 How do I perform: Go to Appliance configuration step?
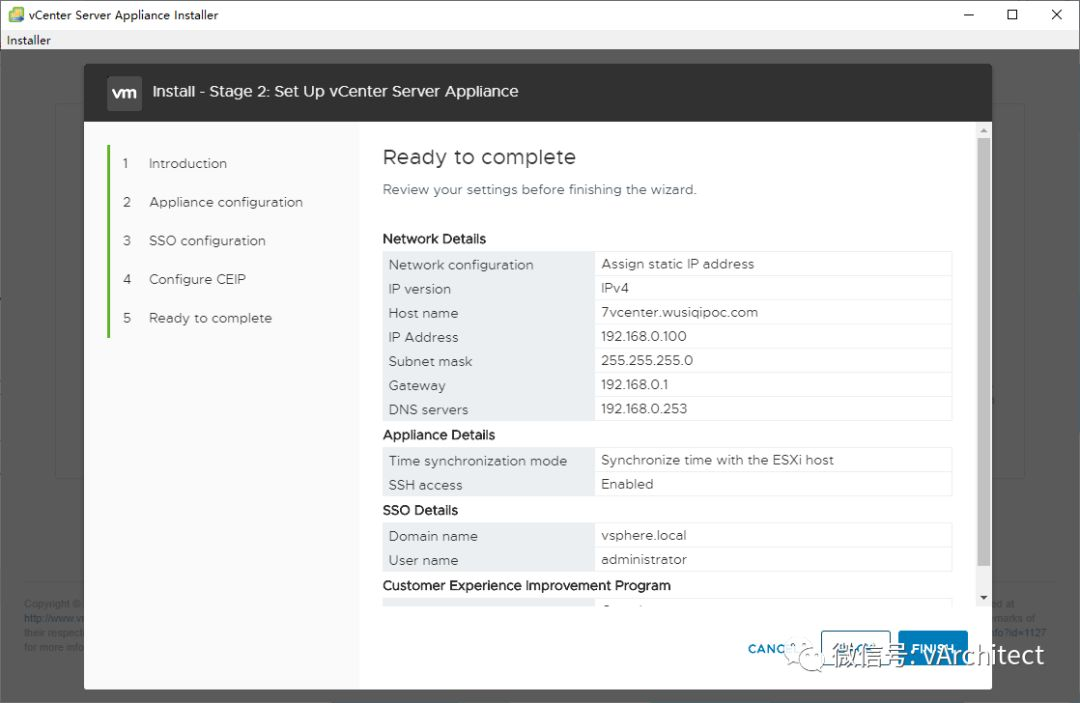[225, 202]
